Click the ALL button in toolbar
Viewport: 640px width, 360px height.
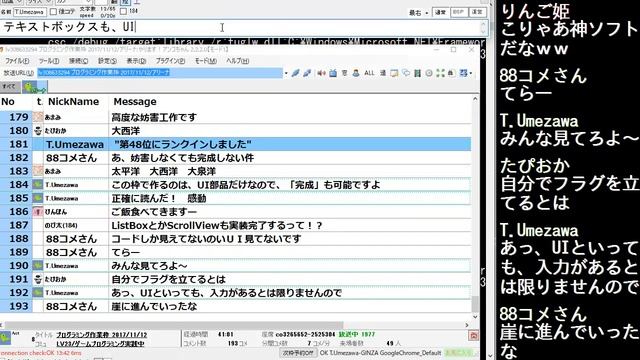(x=369, y=73)
